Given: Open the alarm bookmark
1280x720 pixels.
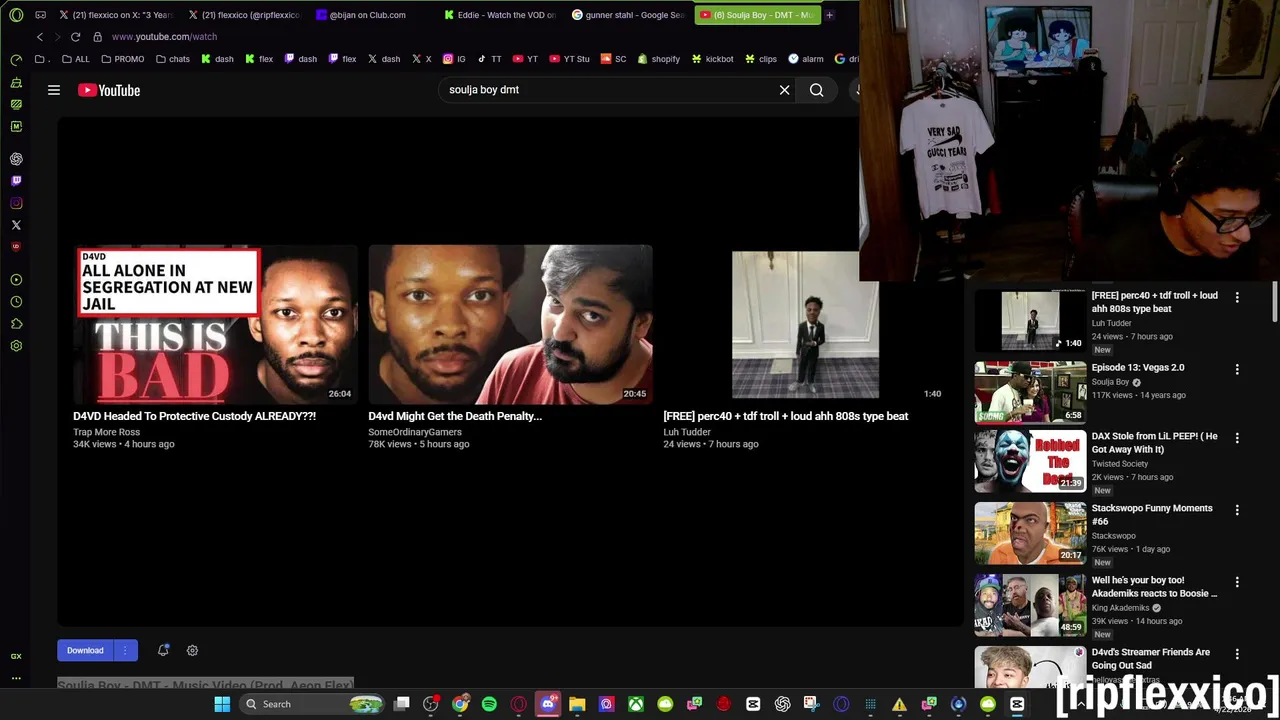Looking at the screenshot, I should (805, 59).
